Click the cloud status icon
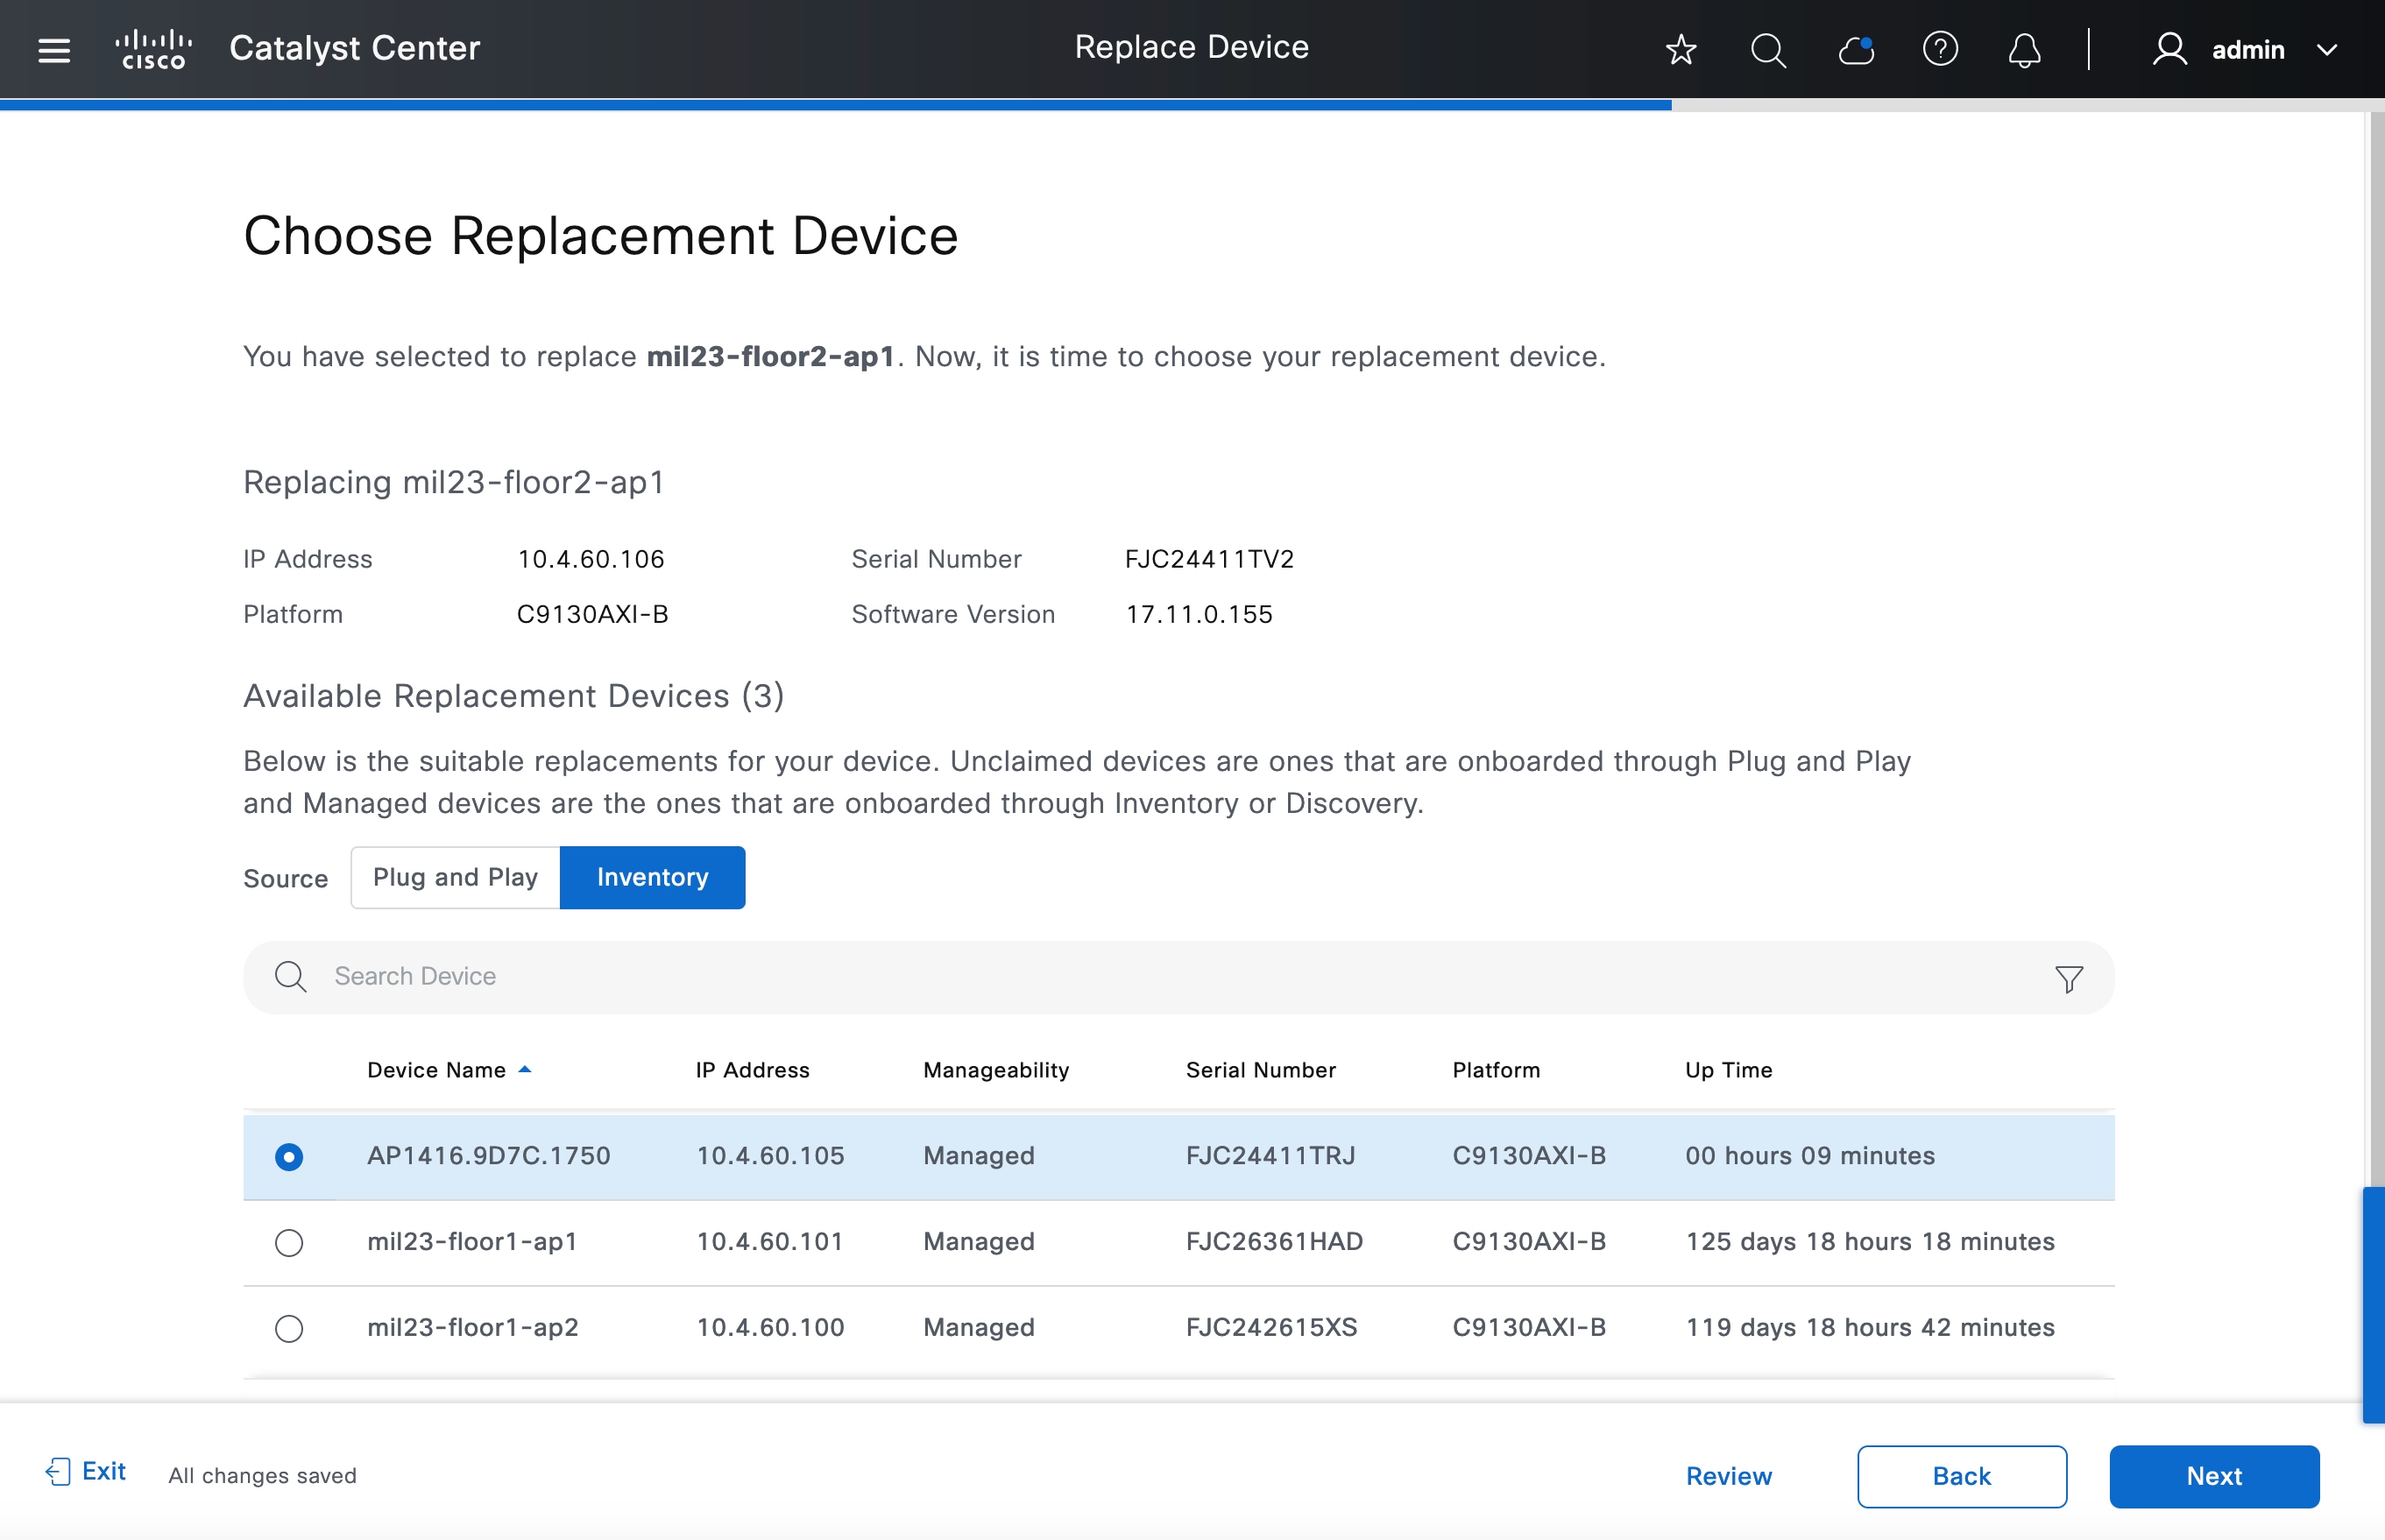 pyautogui.click(x=1856, y=50)
